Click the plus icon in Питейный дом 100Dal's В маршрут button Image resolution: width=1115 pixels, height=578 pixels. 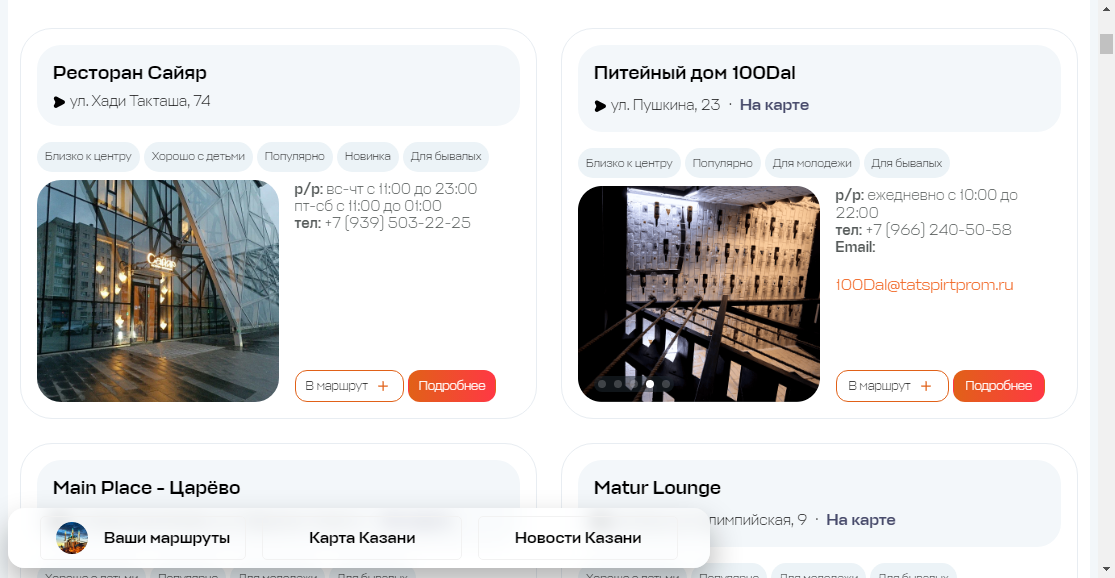(926, 386)
